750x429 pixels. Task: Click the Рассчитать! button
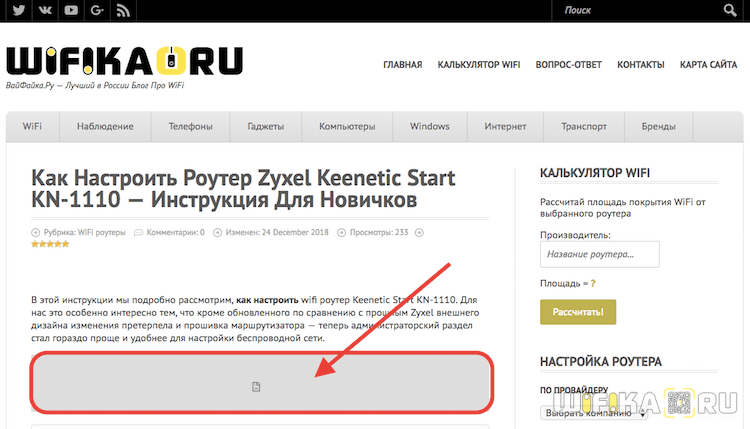[x=578, y=312]
